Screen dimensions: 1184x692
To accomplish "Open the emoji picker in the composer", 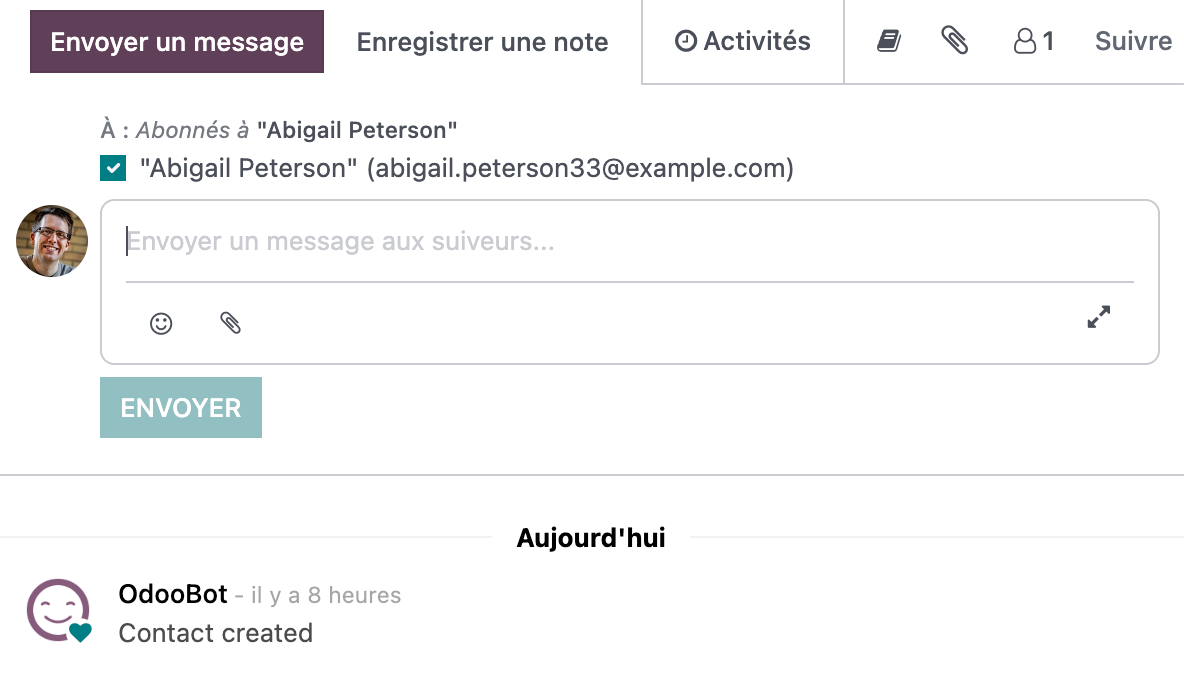I will (160, 323).
